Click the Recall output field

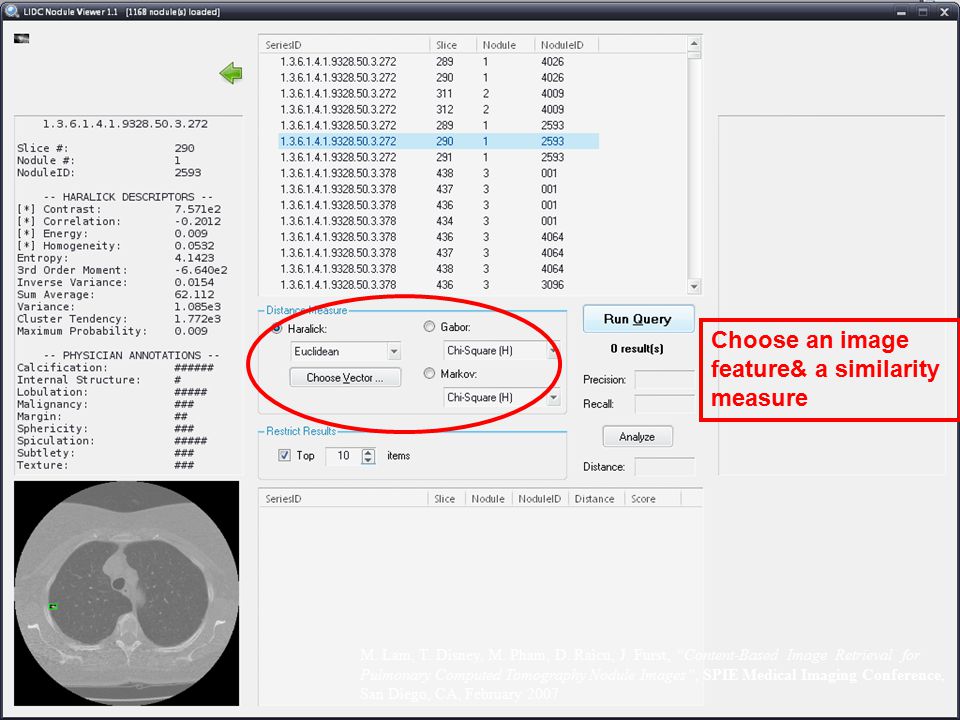pos(664,404)
